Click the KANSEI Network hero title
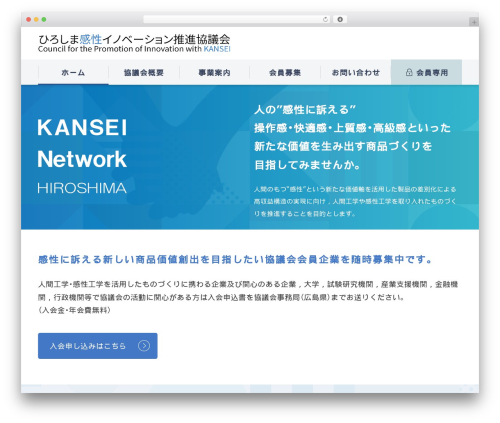This screenshot has height=423, width=500. (82, 143)
